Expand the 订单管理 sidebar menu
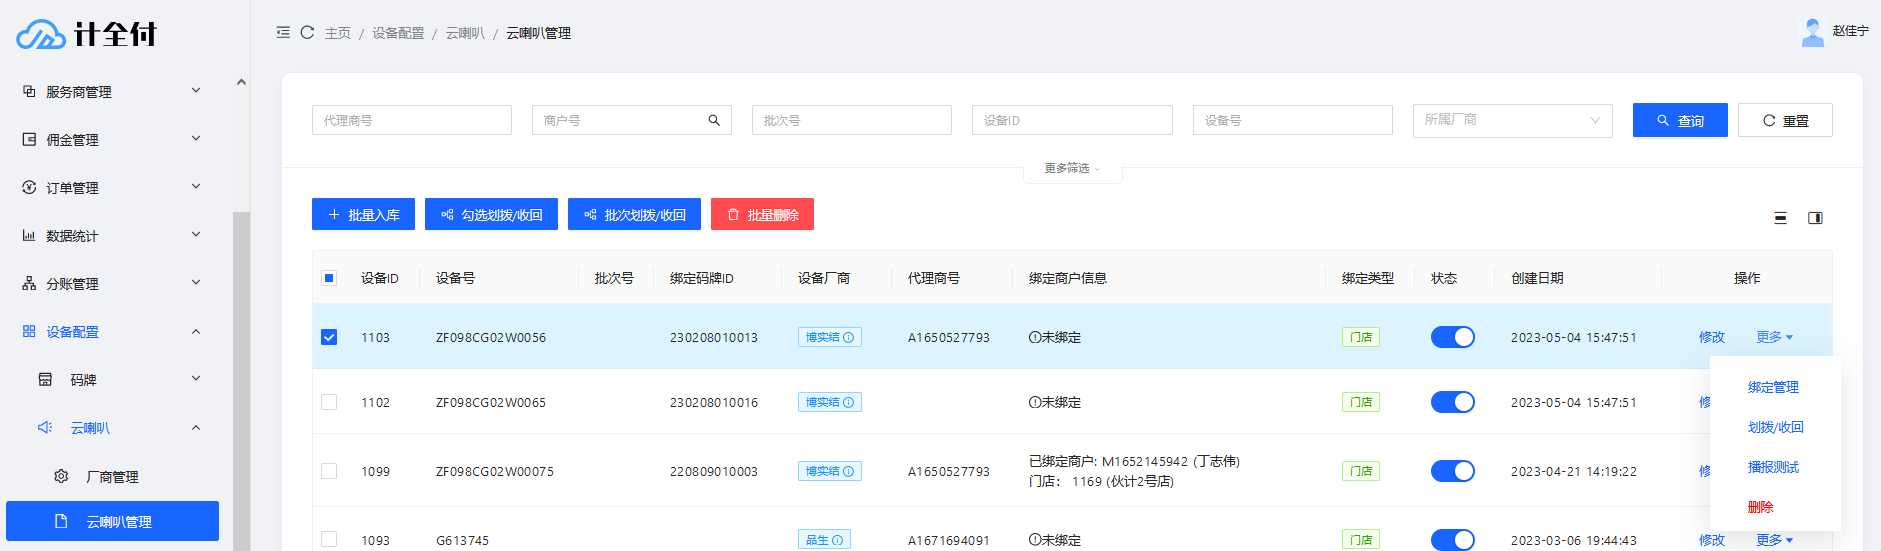Image resolution: width=1881 pixels, height=551 pixels. [112, 188]
